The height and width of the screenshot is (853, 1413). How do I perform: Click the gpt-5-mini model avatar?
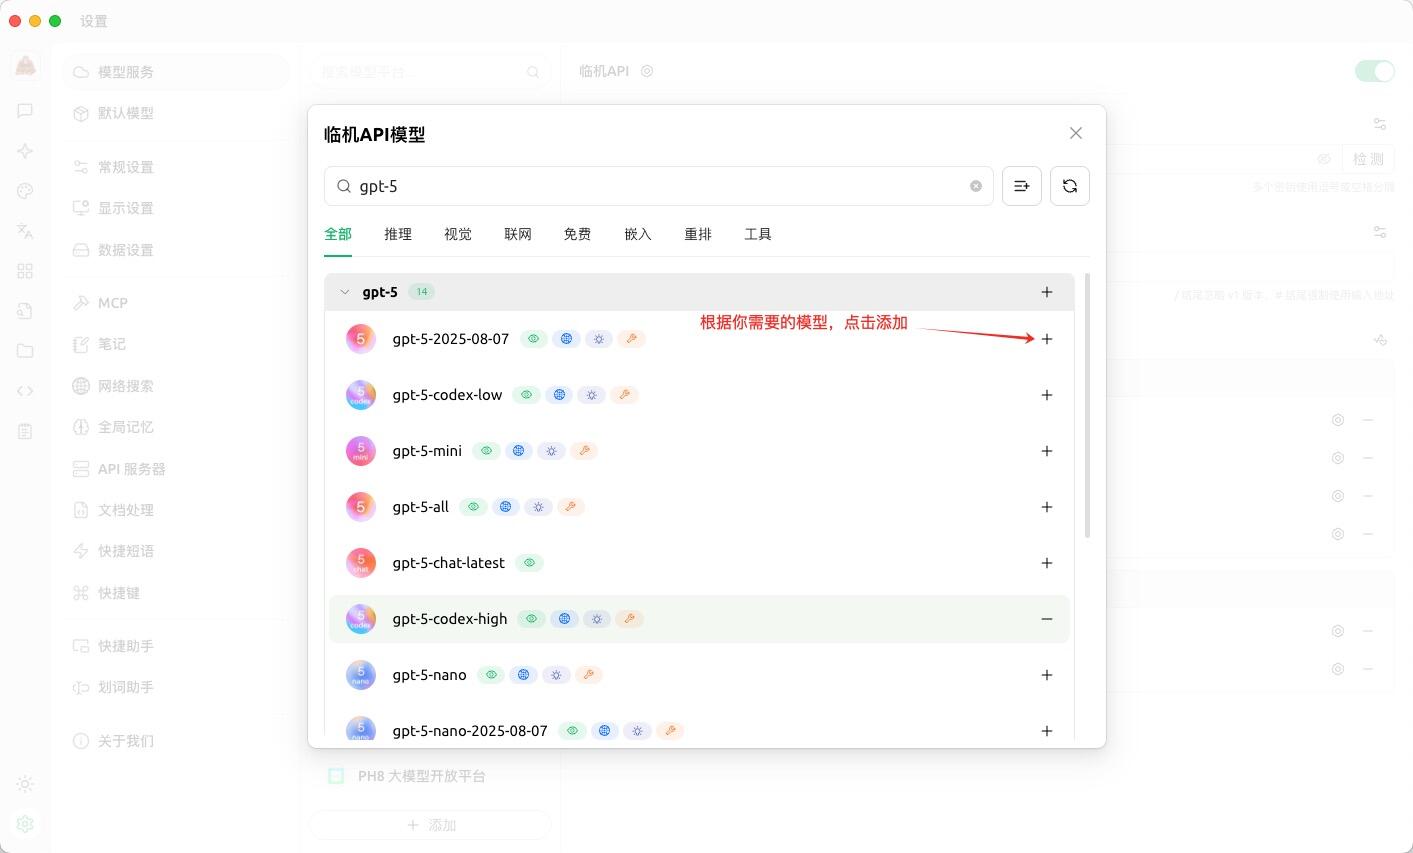(x=361, y=451)
